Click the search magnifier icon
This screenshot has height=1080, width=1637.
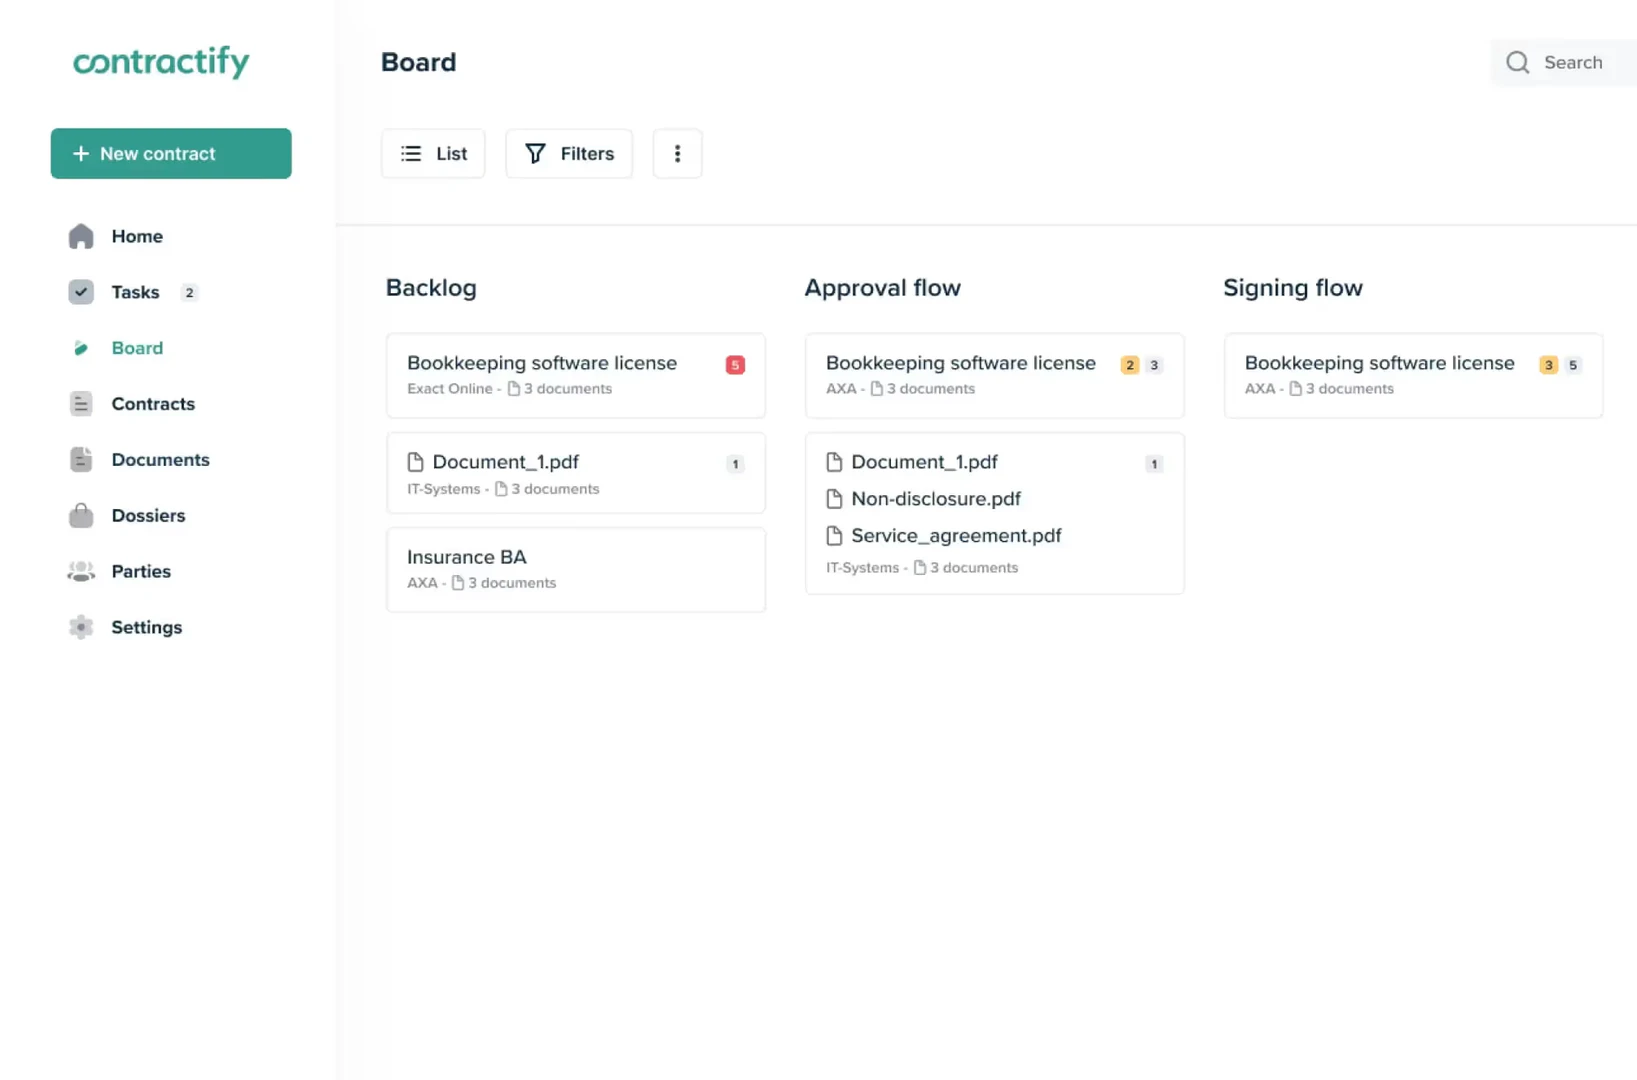[1518, 62]
